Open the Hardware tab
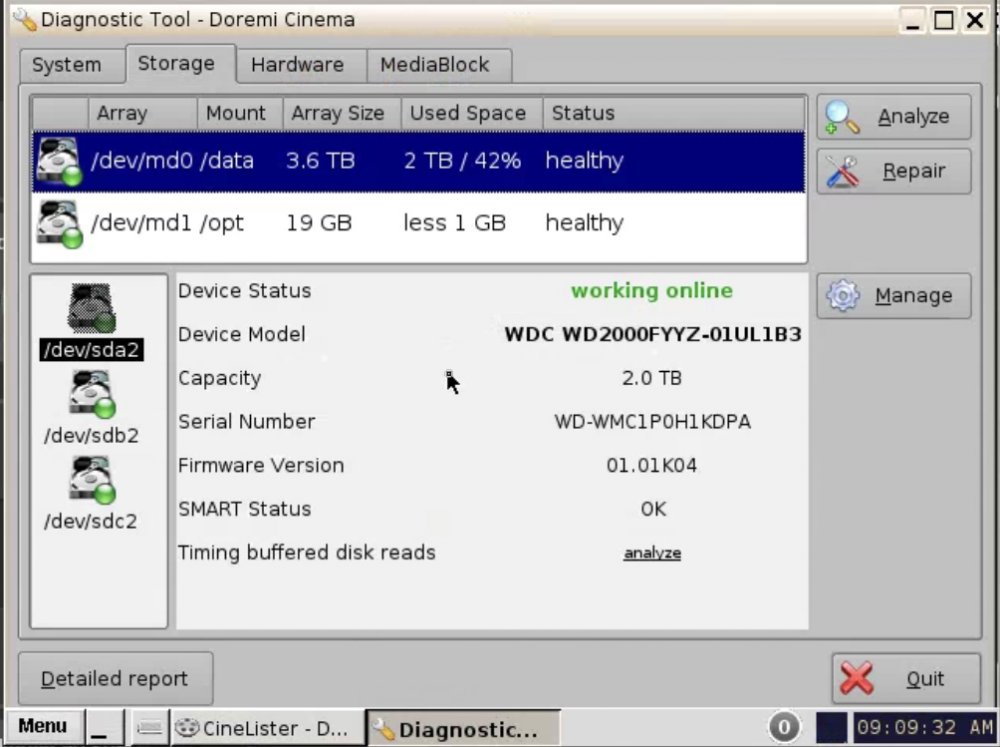This screenshot has width=1000, height=747. click(x=297, y=65)
